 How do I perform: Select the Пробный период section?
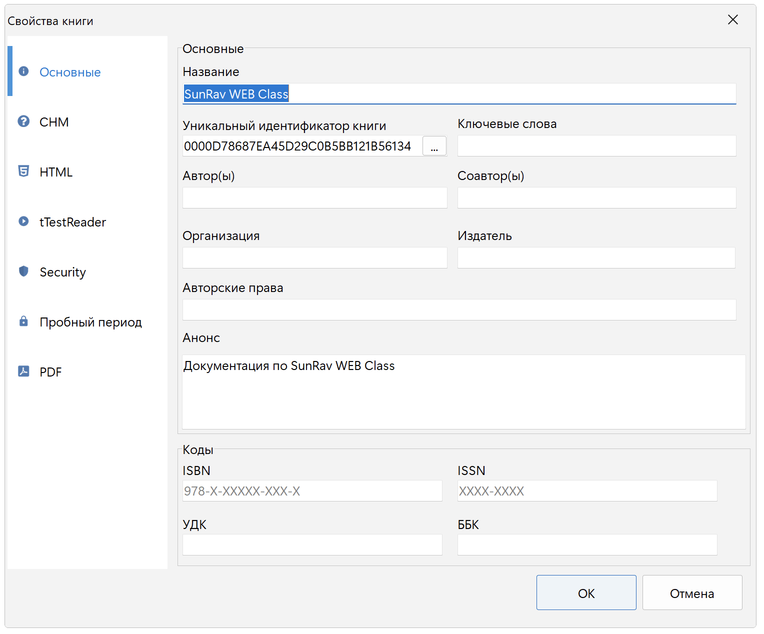coord(88,322)
